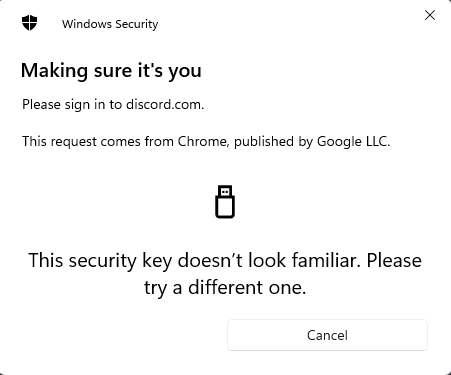The width and height of the screenshot is (451, 375).
Task: Click the "Windows Security" title text
Action: pyautogui.click(x=110, y=24)
